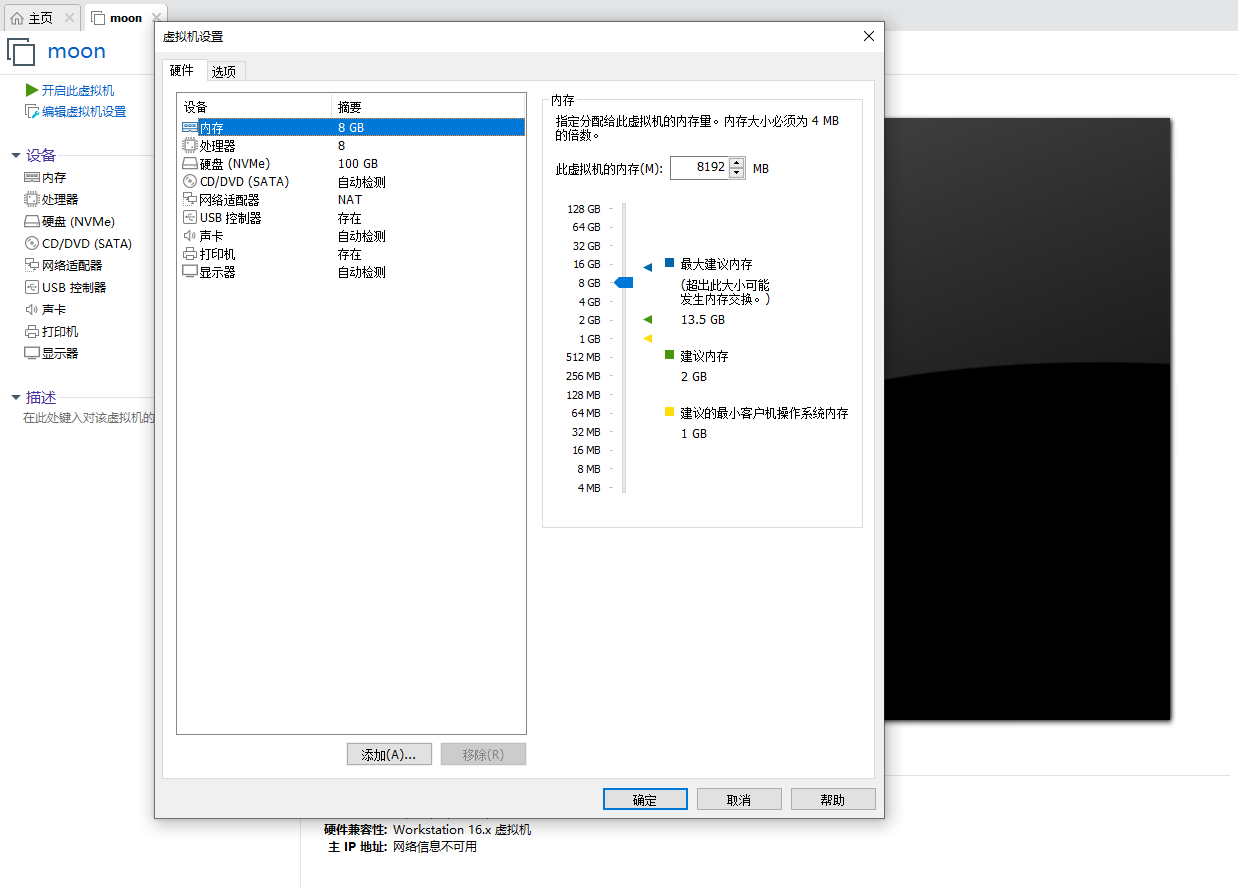The image size is (1238, 887).
Task: Set memory slider to 16 GB mark
Action: coord(624,264)
